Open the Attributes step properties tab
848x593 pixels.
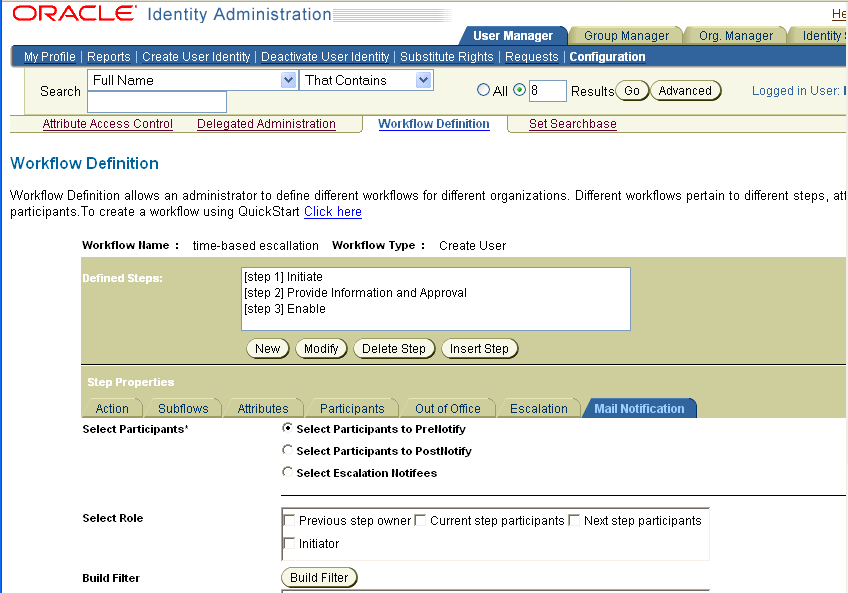point(263,408)
